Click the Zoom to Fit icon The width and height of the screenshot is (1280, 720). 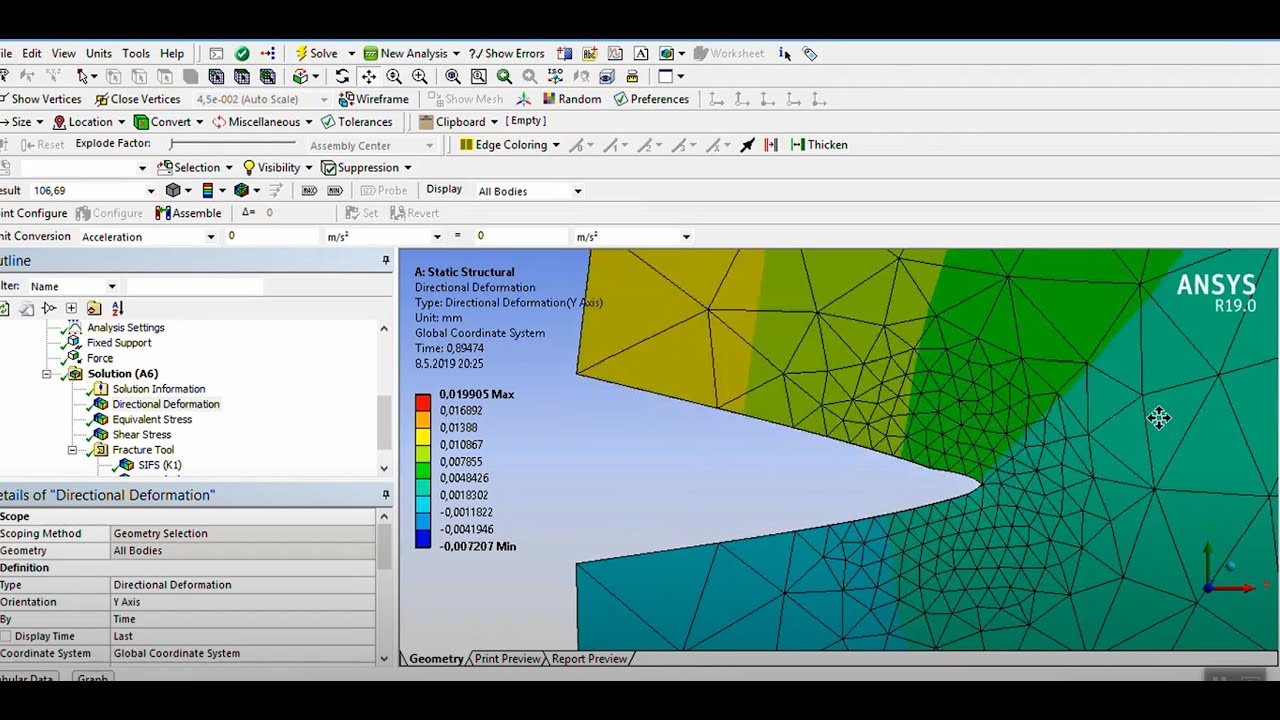click(x=453, y=76)
